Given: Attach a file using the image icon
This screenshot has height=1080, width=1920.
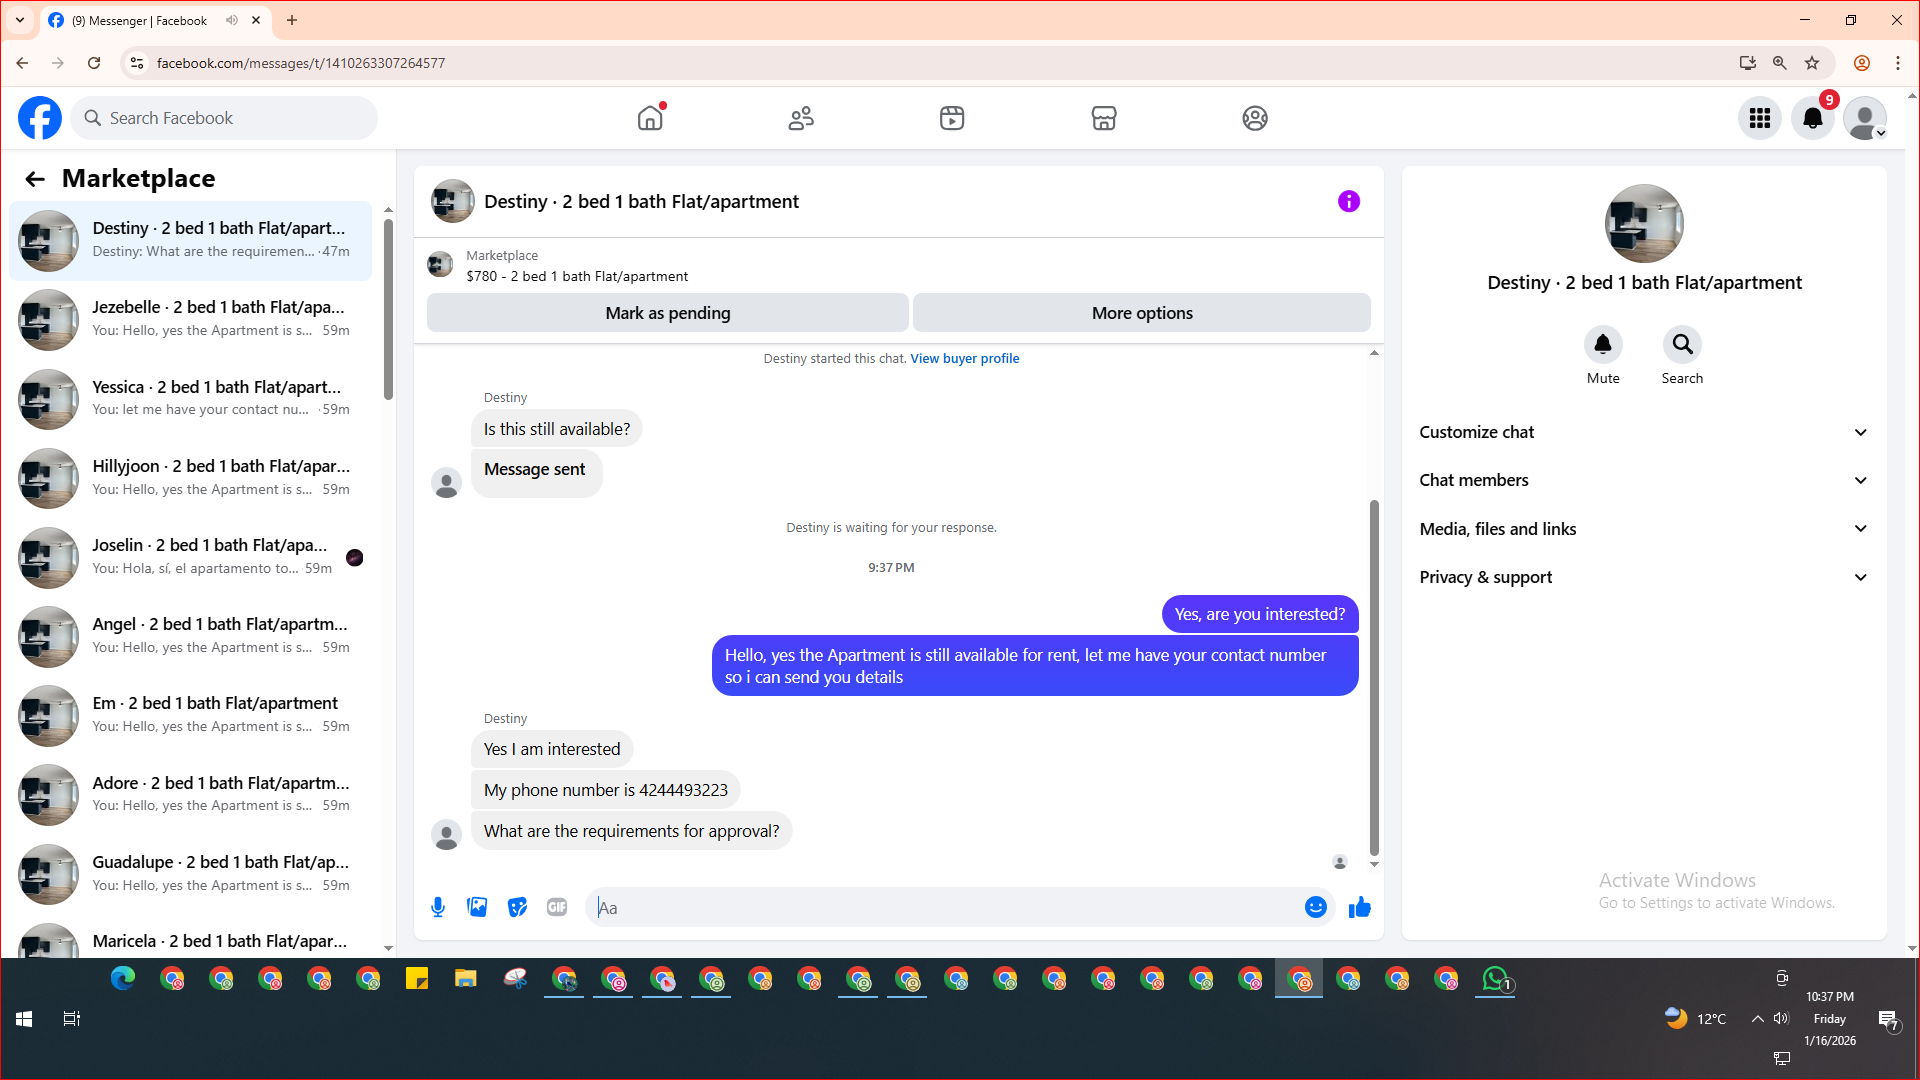Looking at the screenshot, I should coord(477,907).
